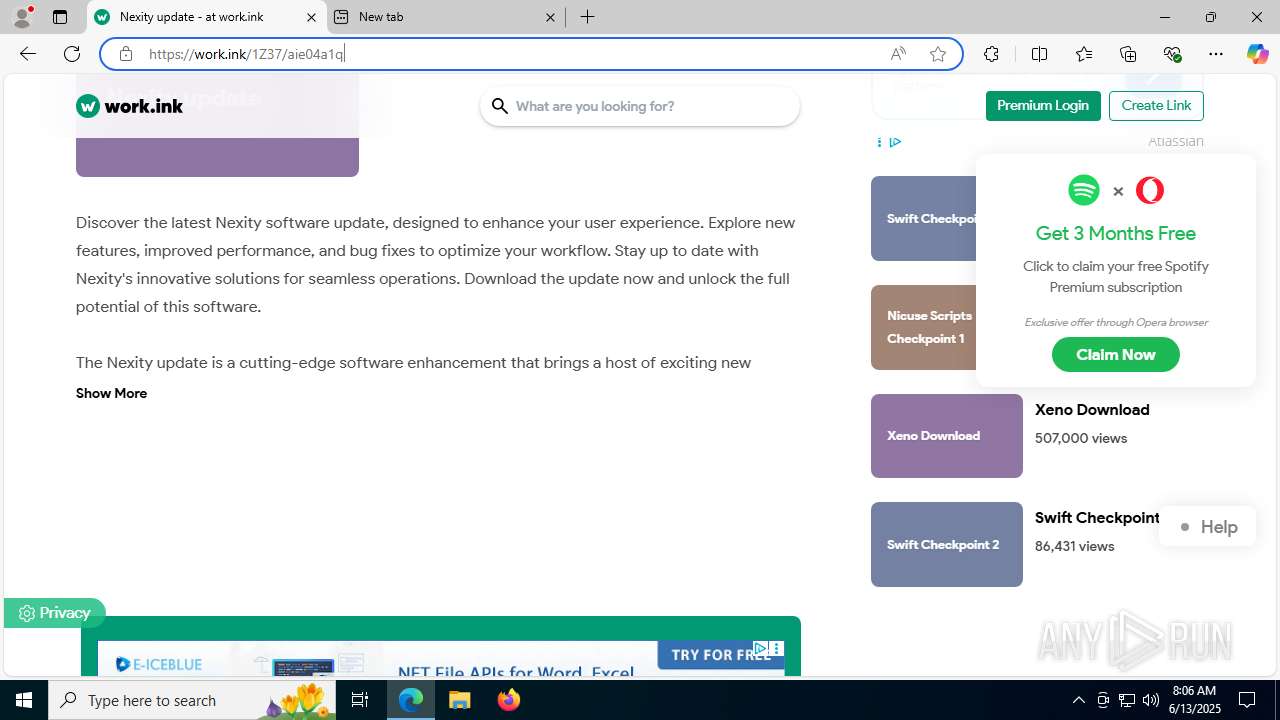Viewport: 1280px width, 720px height.
Task: Close the Nexity update tab
Action: pyautogui.click(x=311, y=17)
